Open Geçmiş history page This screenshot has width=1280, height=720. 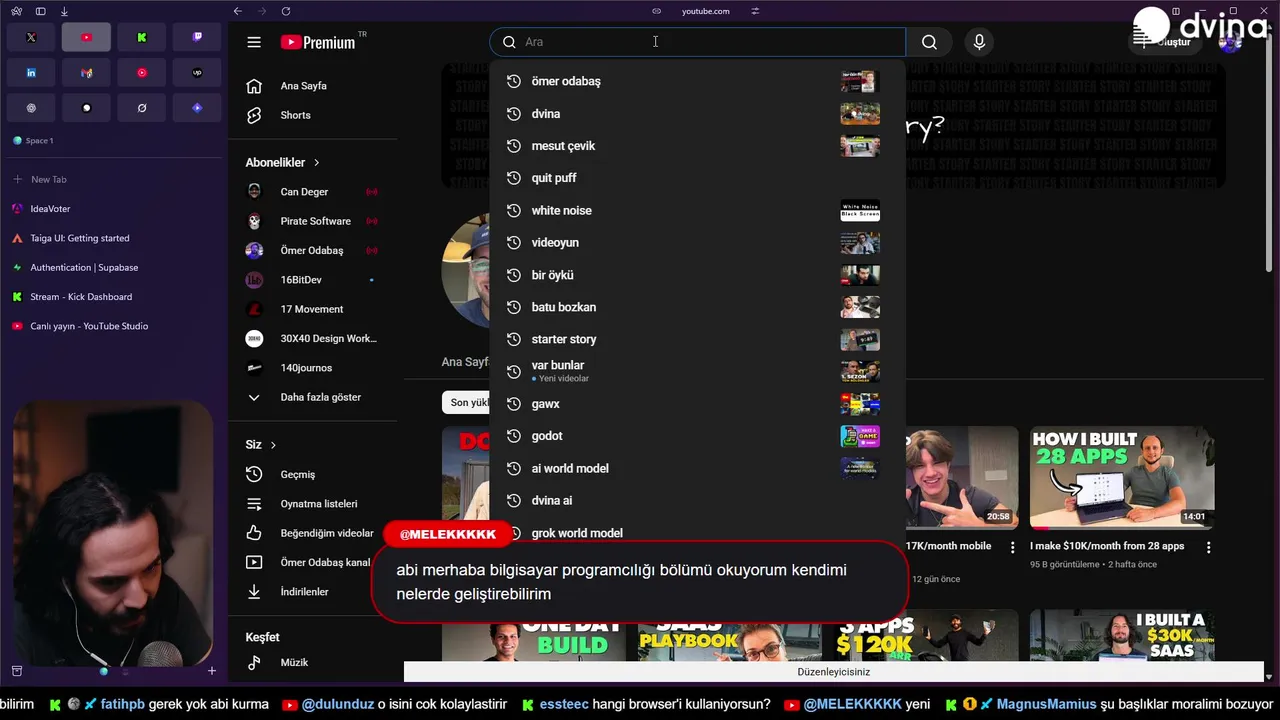point(313,474)
